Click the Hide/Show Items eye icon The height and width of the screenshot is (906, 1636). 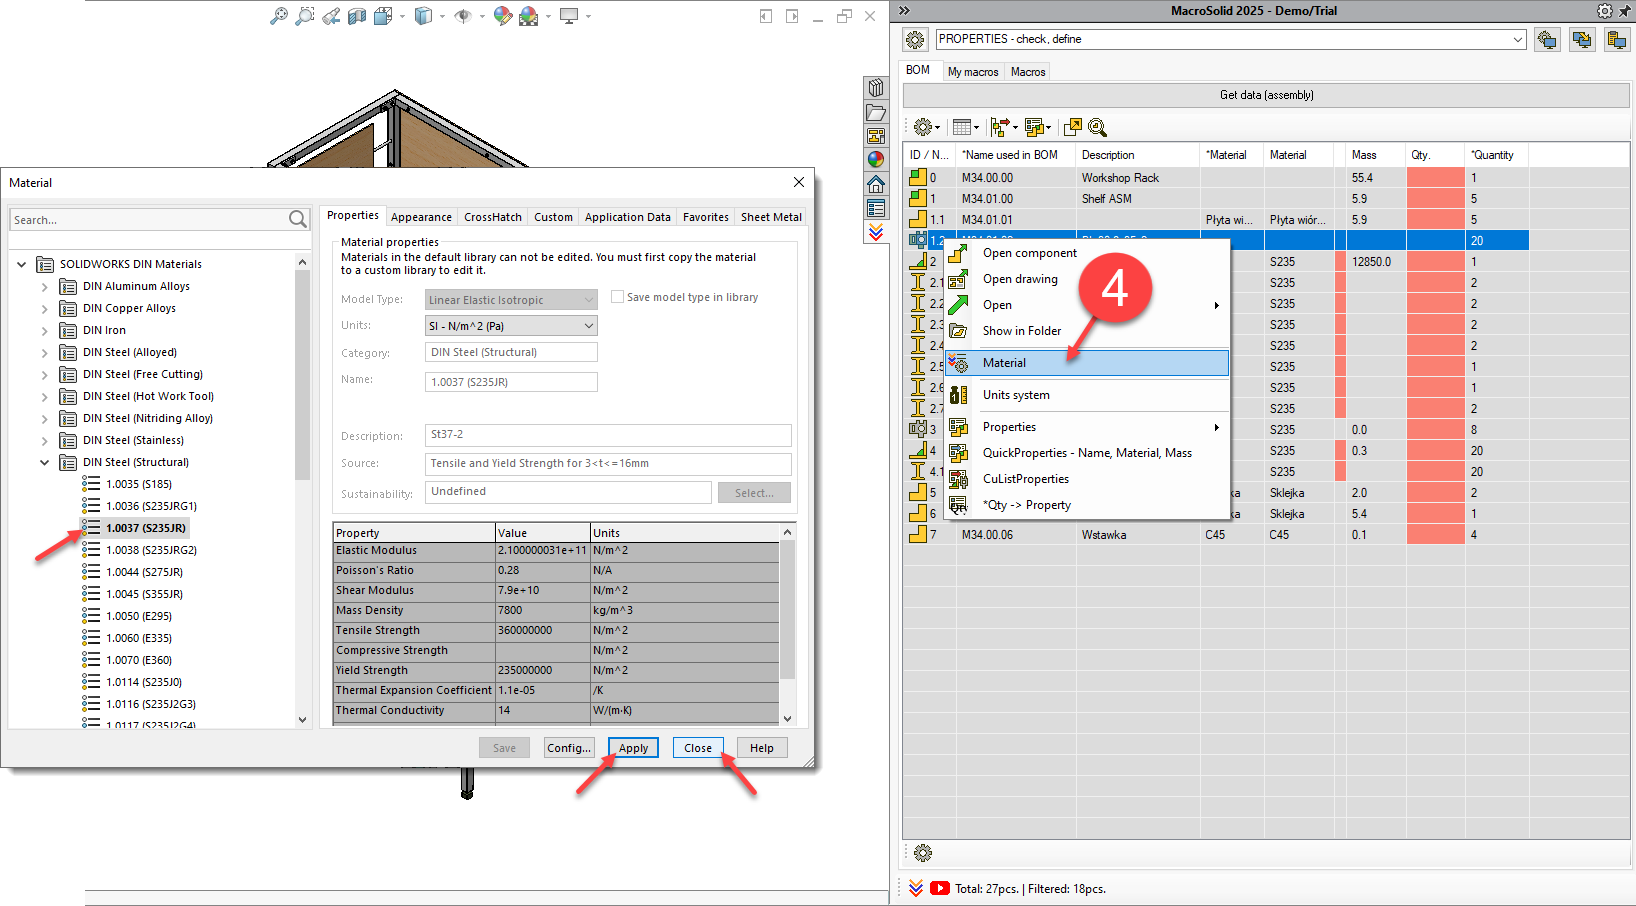point(462,16)
